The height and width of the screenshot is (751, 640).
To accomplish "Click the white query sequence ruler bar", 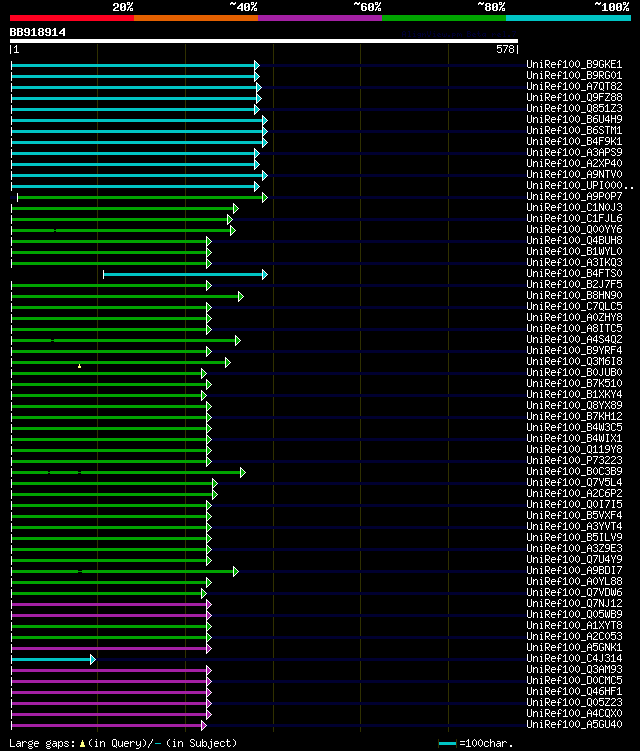I will tap(263, 41).
